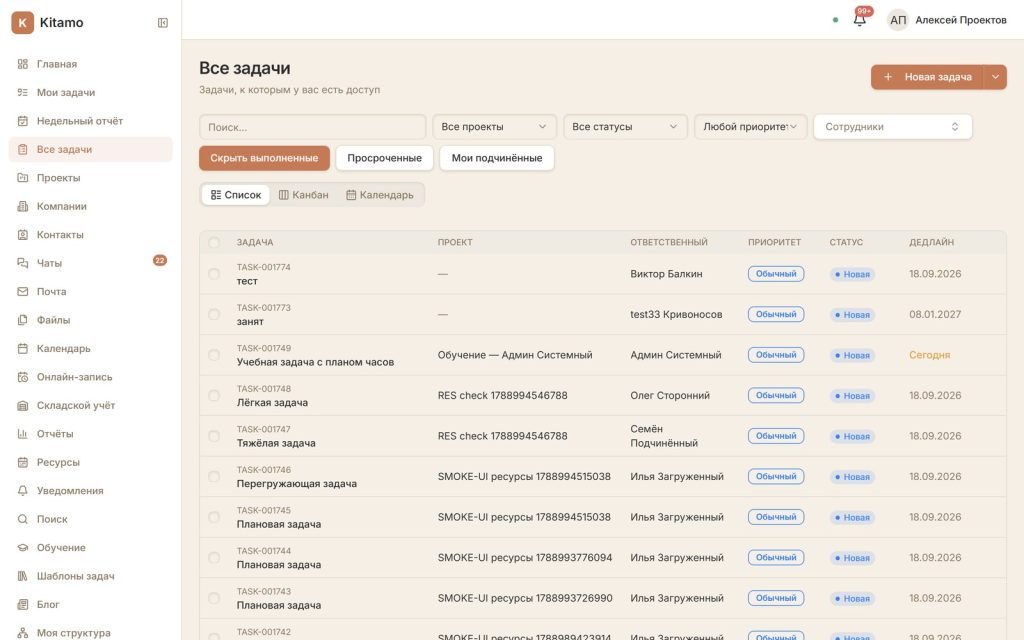Switch to Календарь view tab
Viewport: 1024px width, 640px height.
coord(380,195)
